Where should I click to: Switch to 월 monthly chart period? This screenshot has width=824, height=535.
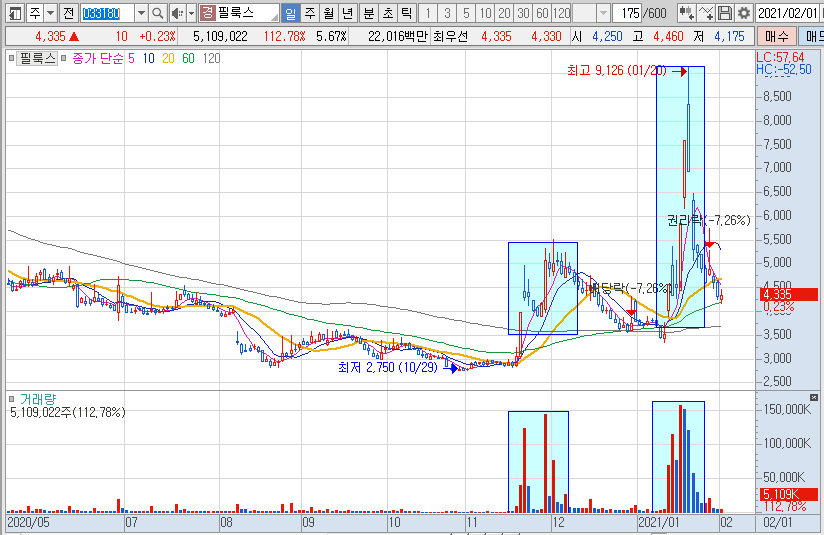click(328, 14)
